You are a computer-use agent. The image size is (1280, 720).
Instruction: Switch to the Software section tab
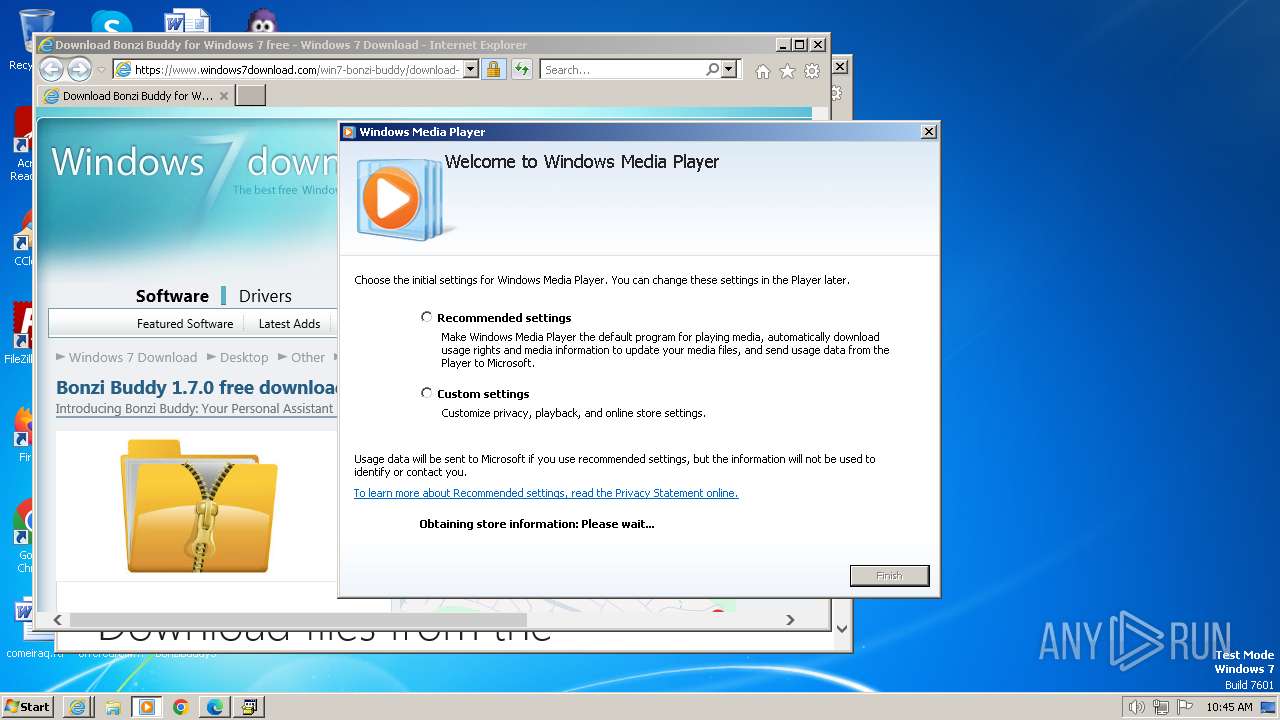point(172,296)
